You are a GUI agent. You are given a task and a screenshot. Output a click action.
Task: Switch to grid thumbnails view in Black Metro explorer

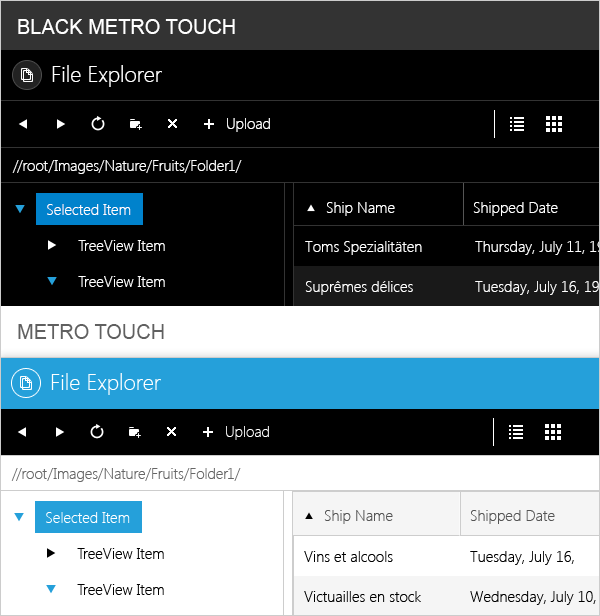click(554, 124)
